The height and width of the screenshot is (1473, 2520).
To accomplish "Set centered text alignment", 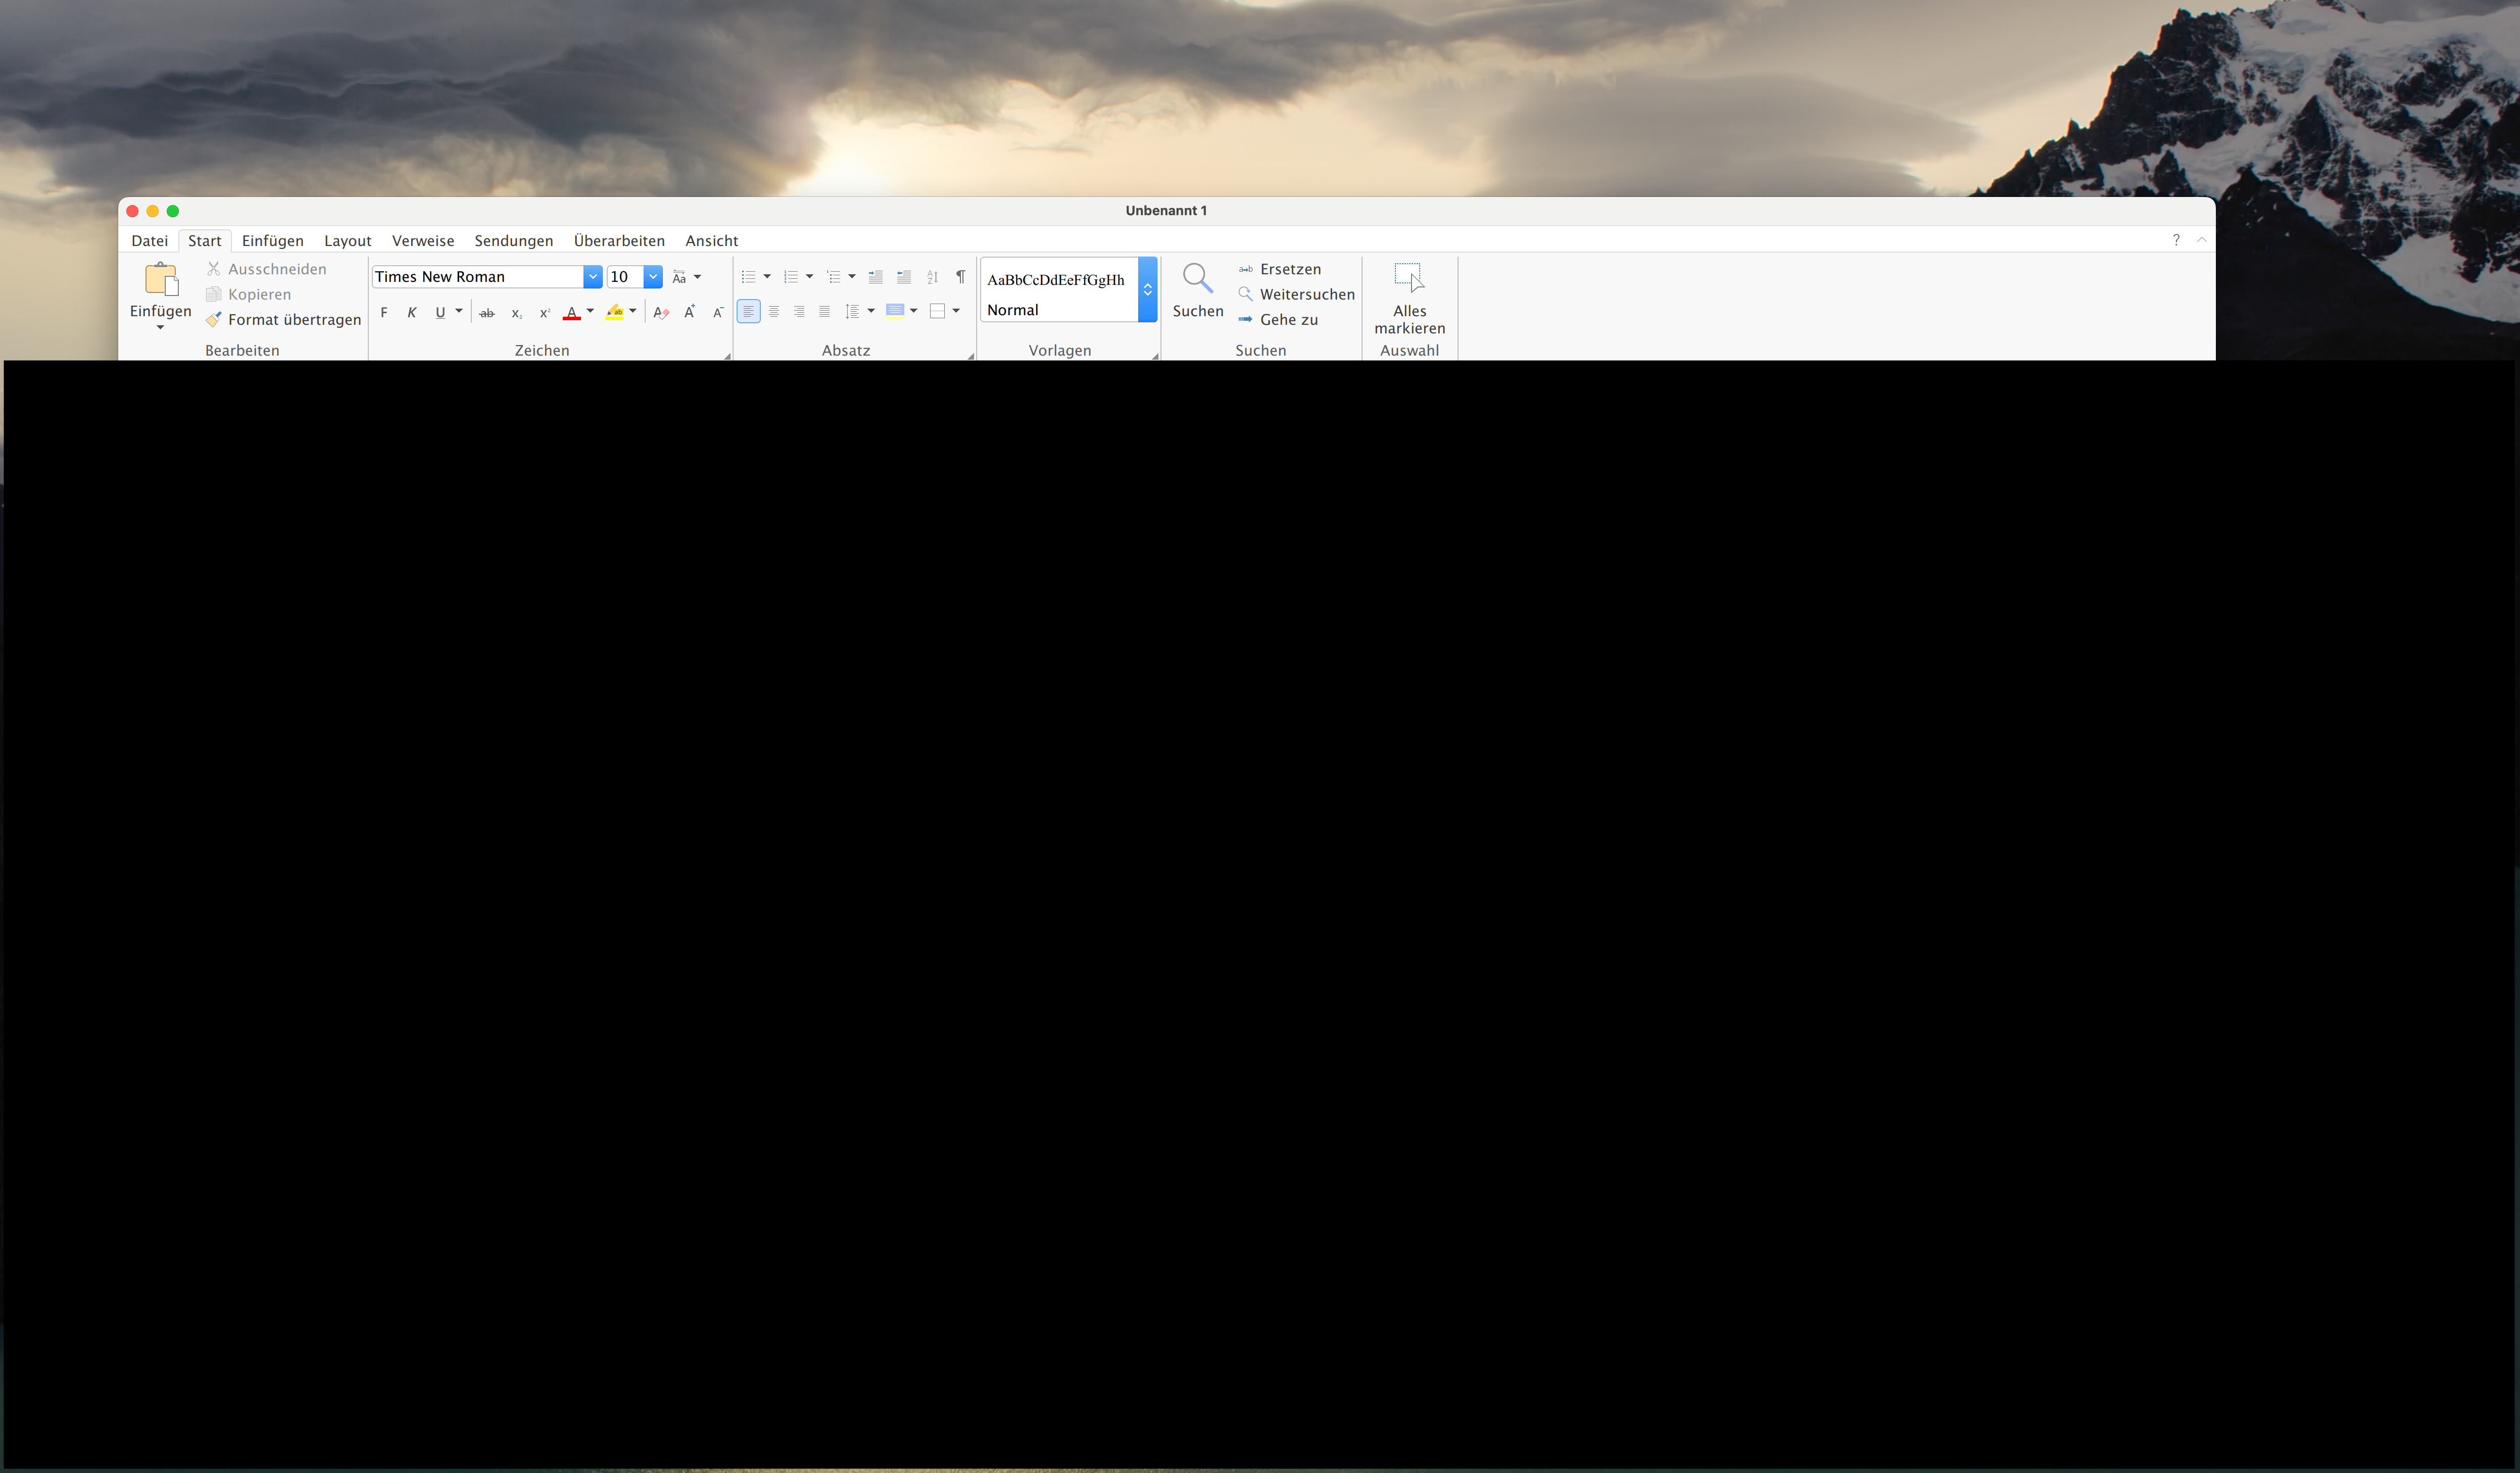I will click(x=774, y=311).
